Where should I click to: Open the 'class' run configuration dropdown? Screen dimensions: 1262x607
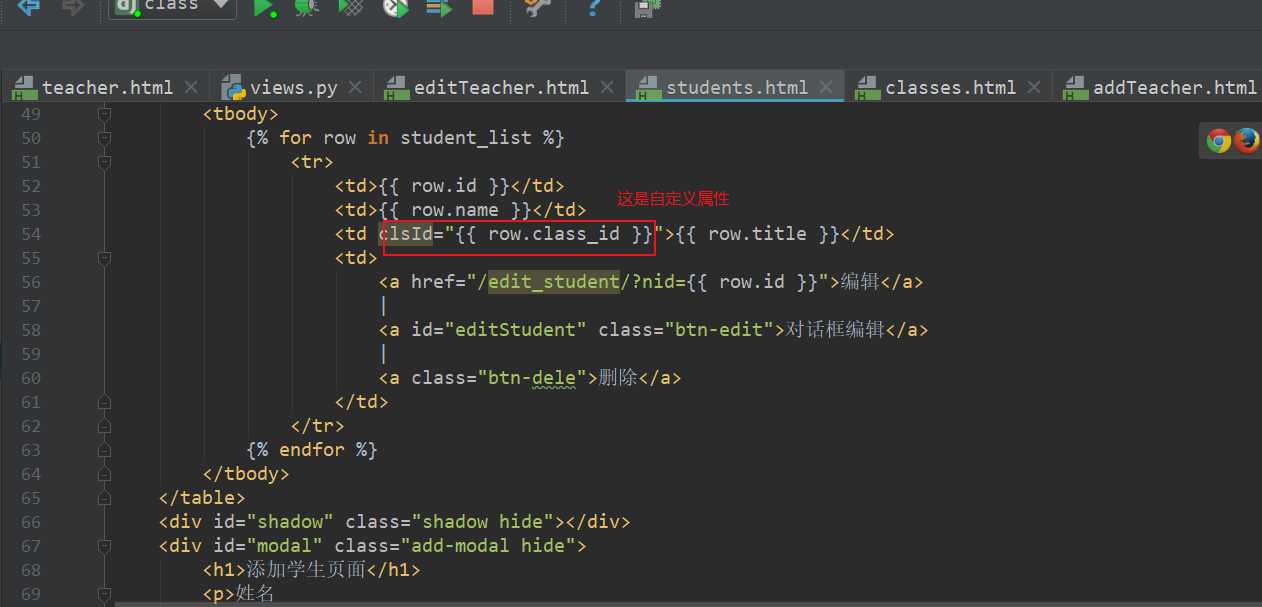[173, 7]
